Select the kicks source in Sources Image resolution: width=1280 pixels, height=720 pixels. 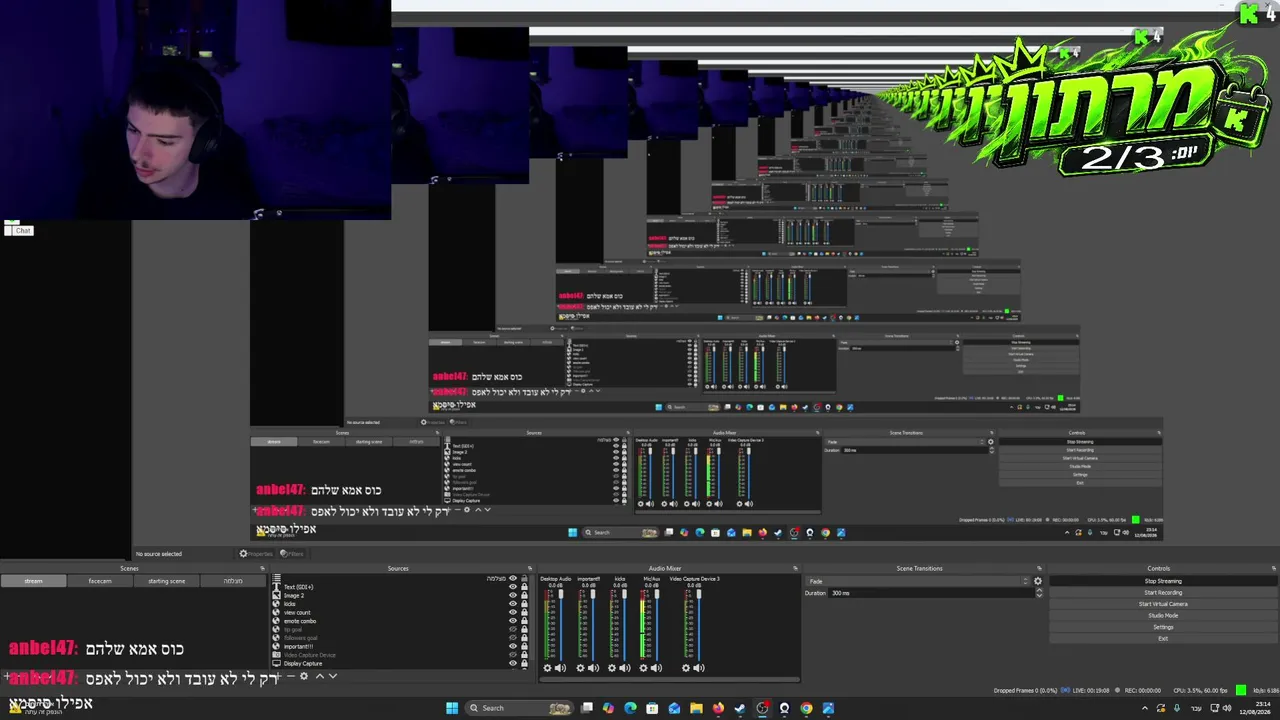coord(290,604)
